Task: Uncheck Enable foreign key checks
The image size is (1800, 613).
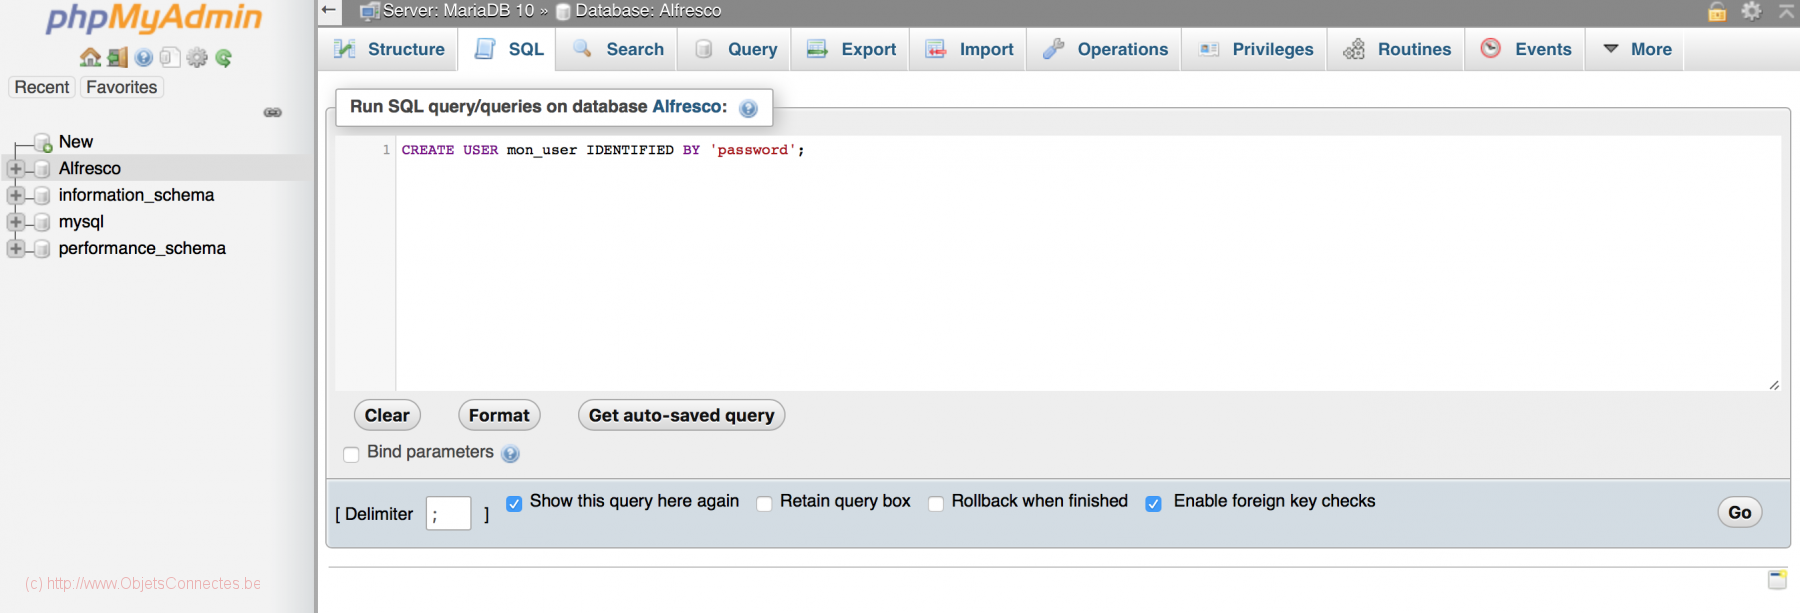Action: point(1153,503)
